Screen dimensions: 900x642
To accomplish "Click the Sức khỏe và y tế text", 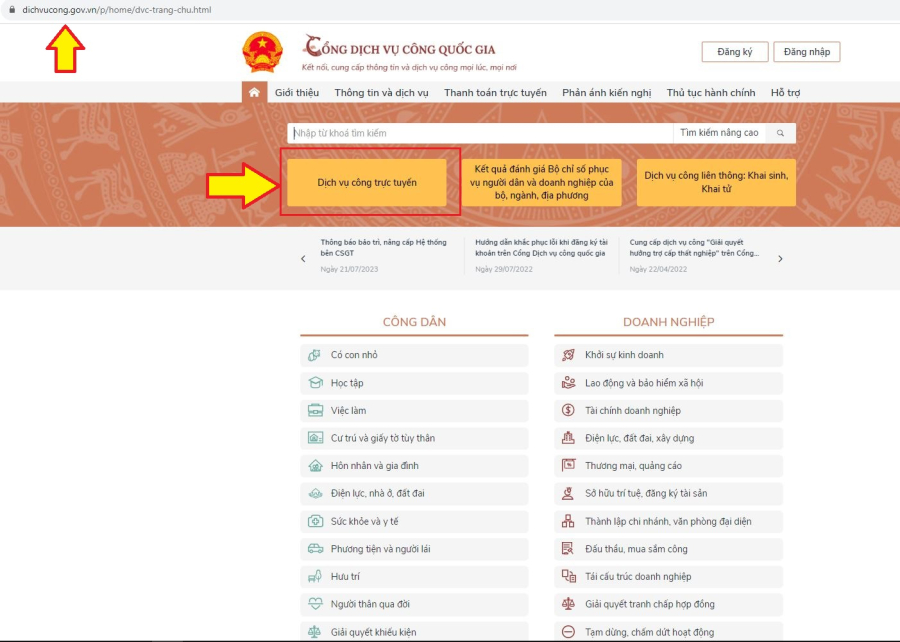I will tap(364, 521).
